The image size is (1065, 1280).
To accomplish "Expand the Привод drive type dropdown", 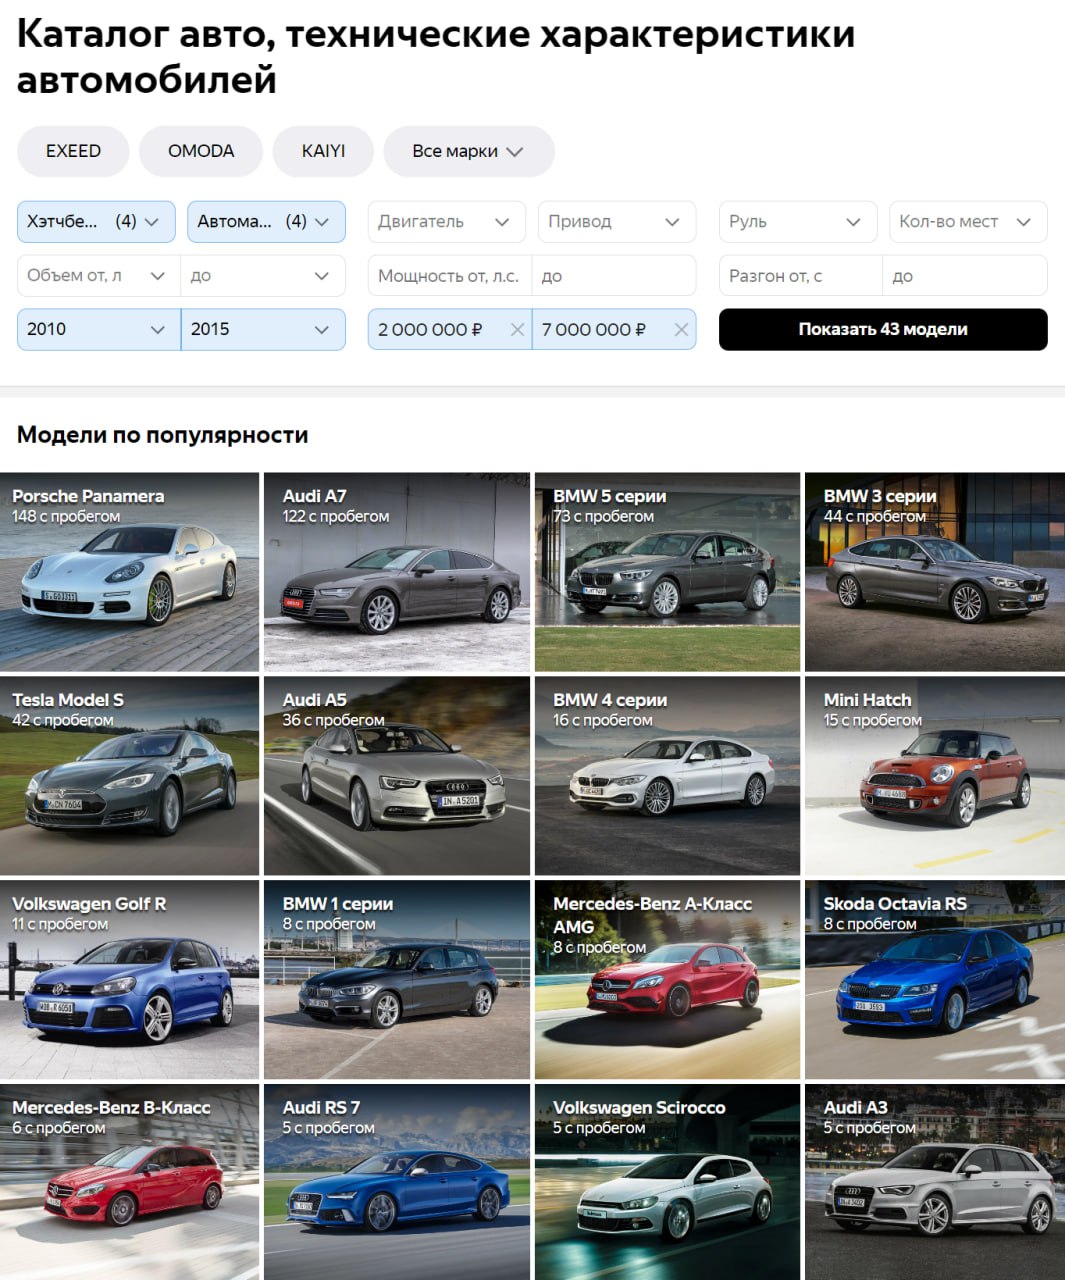I will click(x=615, y=222).
